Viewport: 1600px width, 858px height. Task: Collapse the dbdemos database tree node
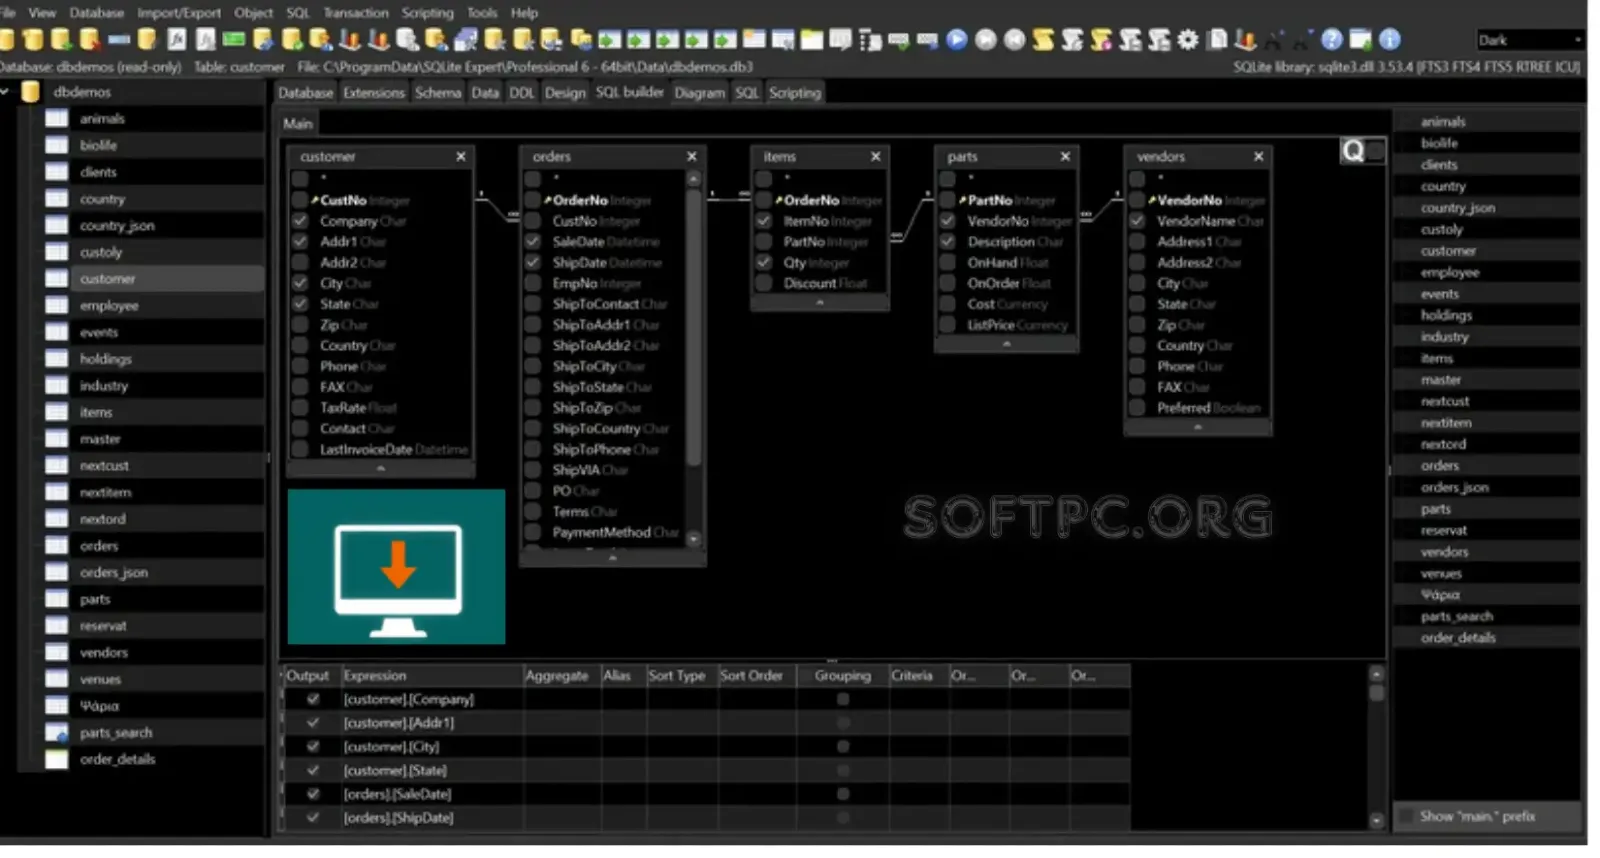tap(5, 92)
